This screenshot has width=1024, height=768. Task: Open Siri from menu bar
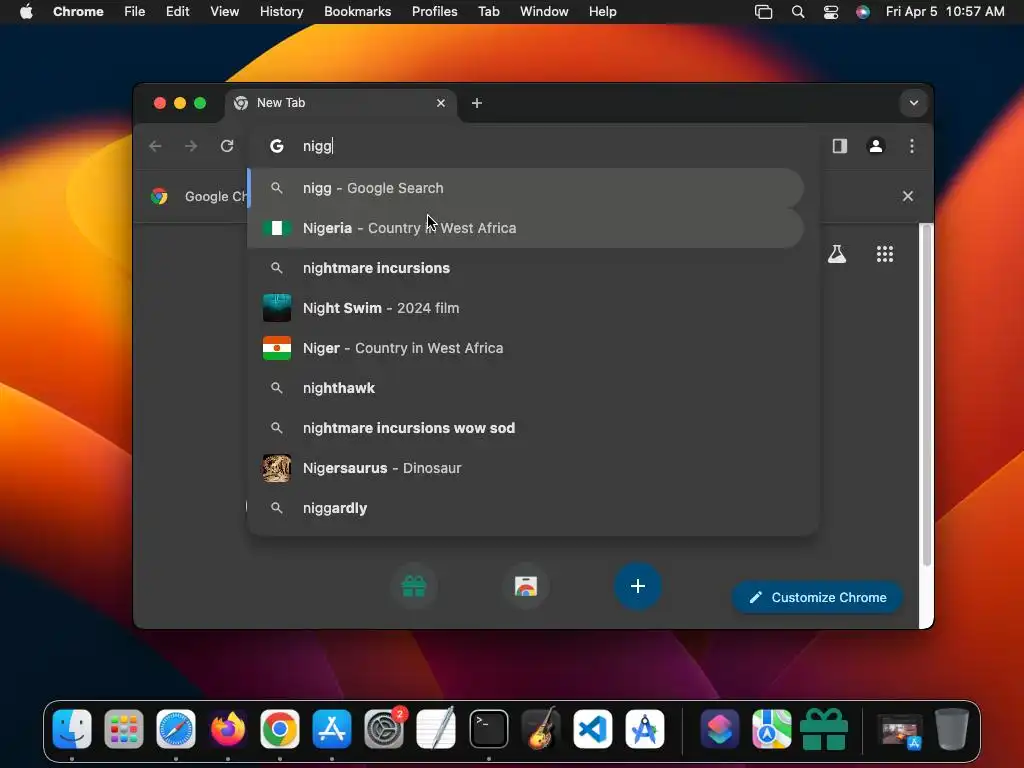863,12
